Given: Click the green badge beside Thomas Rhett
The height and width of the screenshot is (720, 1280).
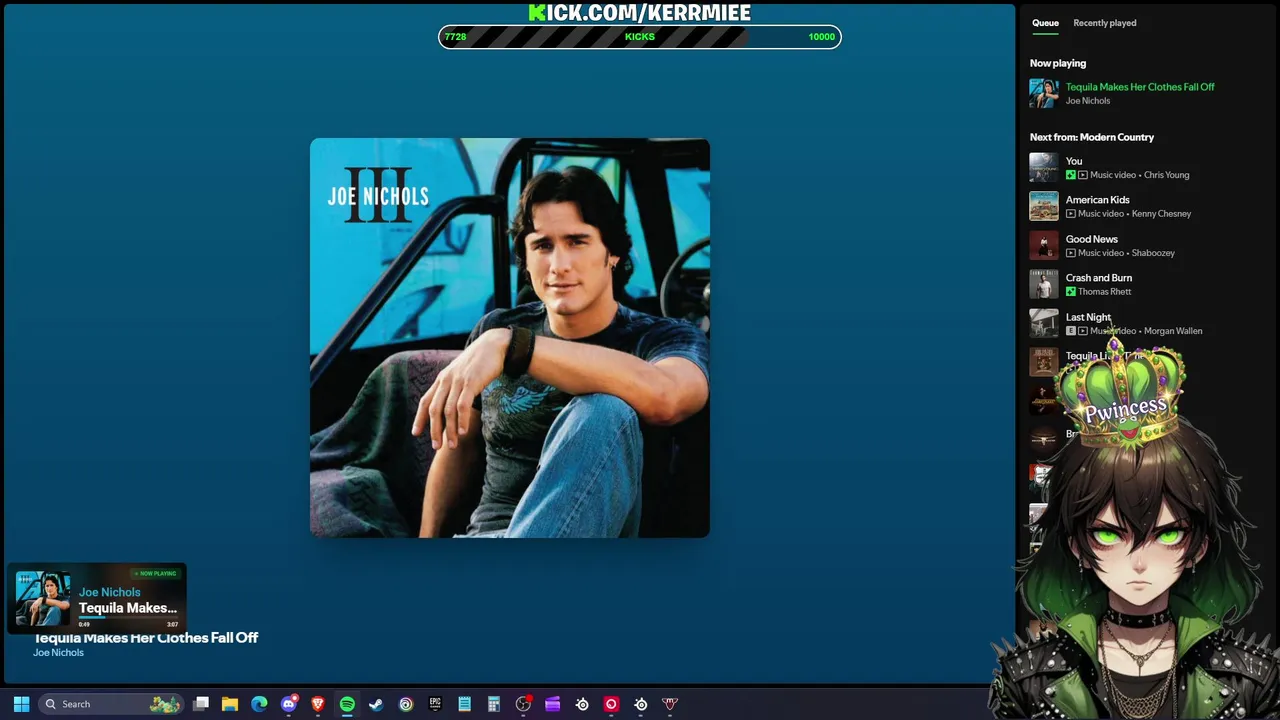Looking at the screenshot, I should 1071,292.
